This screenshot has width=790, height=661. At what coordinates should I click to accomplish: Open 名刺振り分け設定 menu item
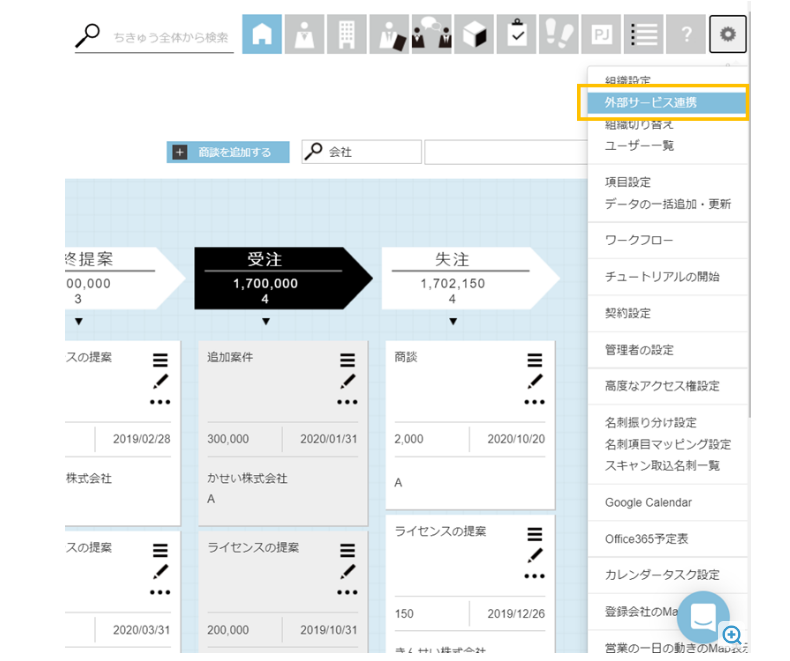650,423
